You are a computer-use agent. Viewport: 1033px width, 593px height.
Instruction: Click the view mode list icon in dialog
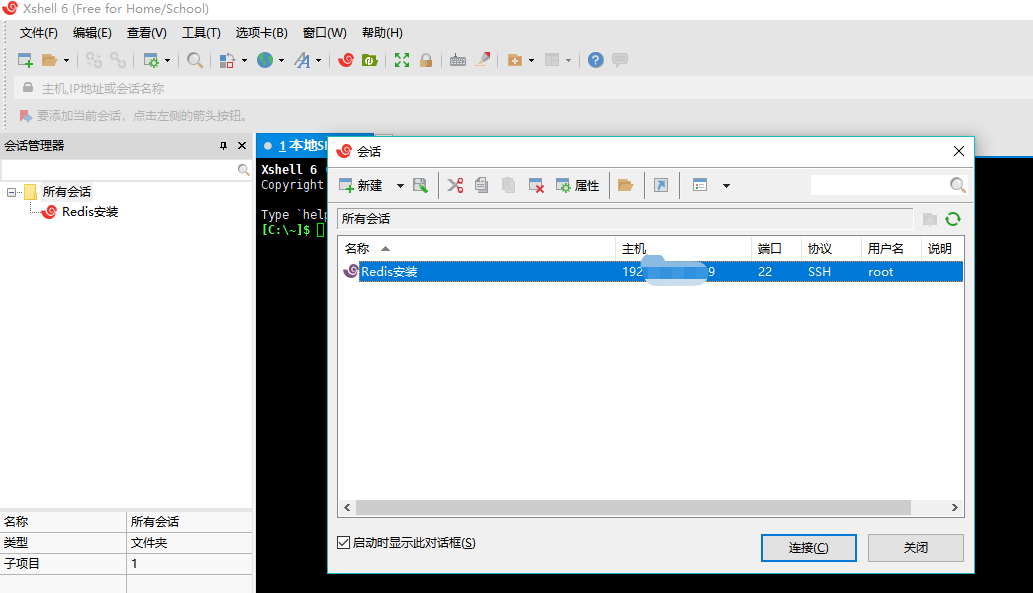(x=700, y=185)
